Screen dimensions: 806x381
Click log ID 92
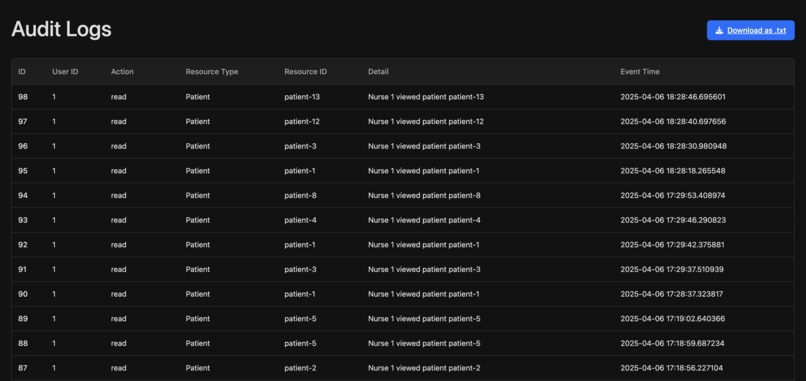(23, 245)
